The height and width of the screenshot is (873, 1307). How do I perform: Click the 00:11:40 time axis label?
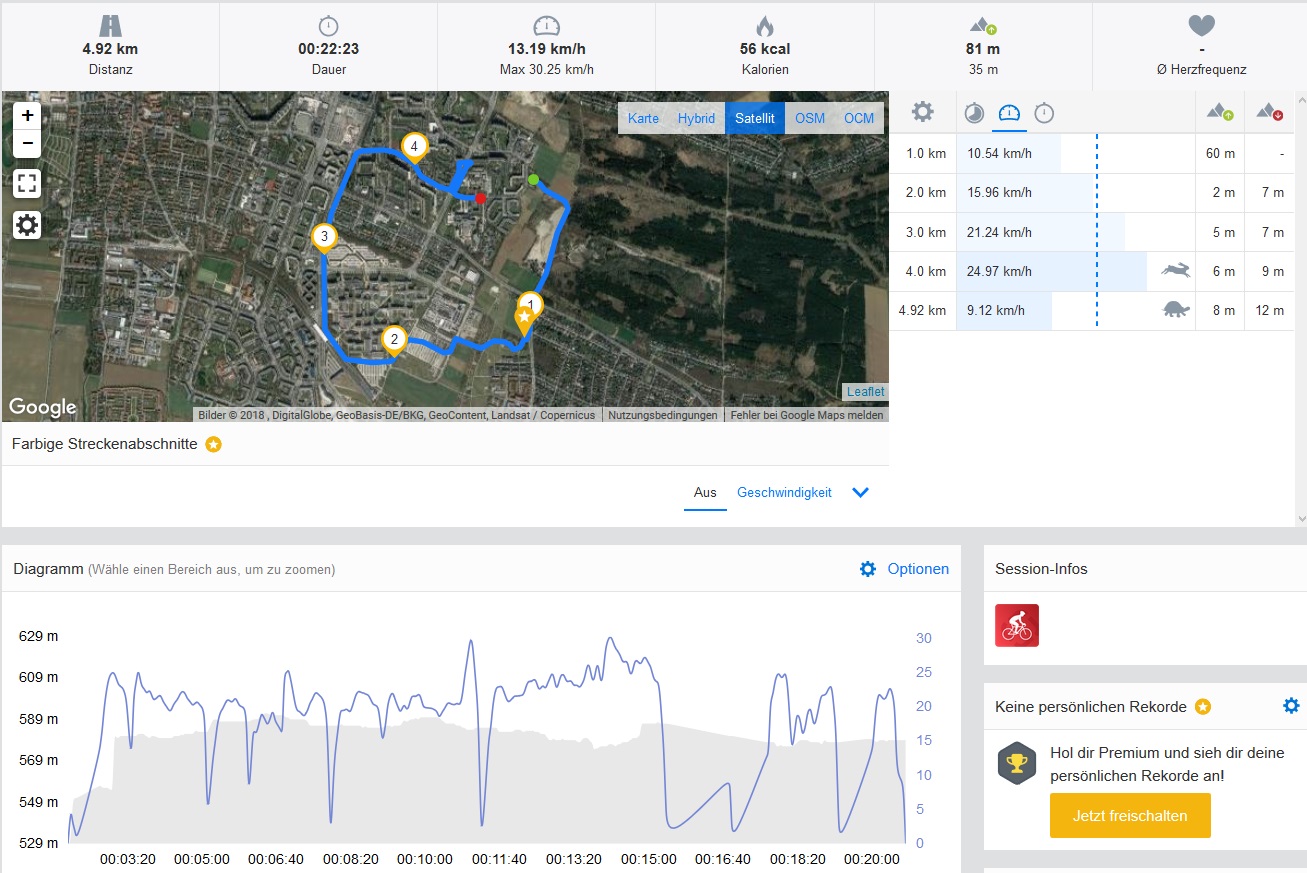coord(498,859)
